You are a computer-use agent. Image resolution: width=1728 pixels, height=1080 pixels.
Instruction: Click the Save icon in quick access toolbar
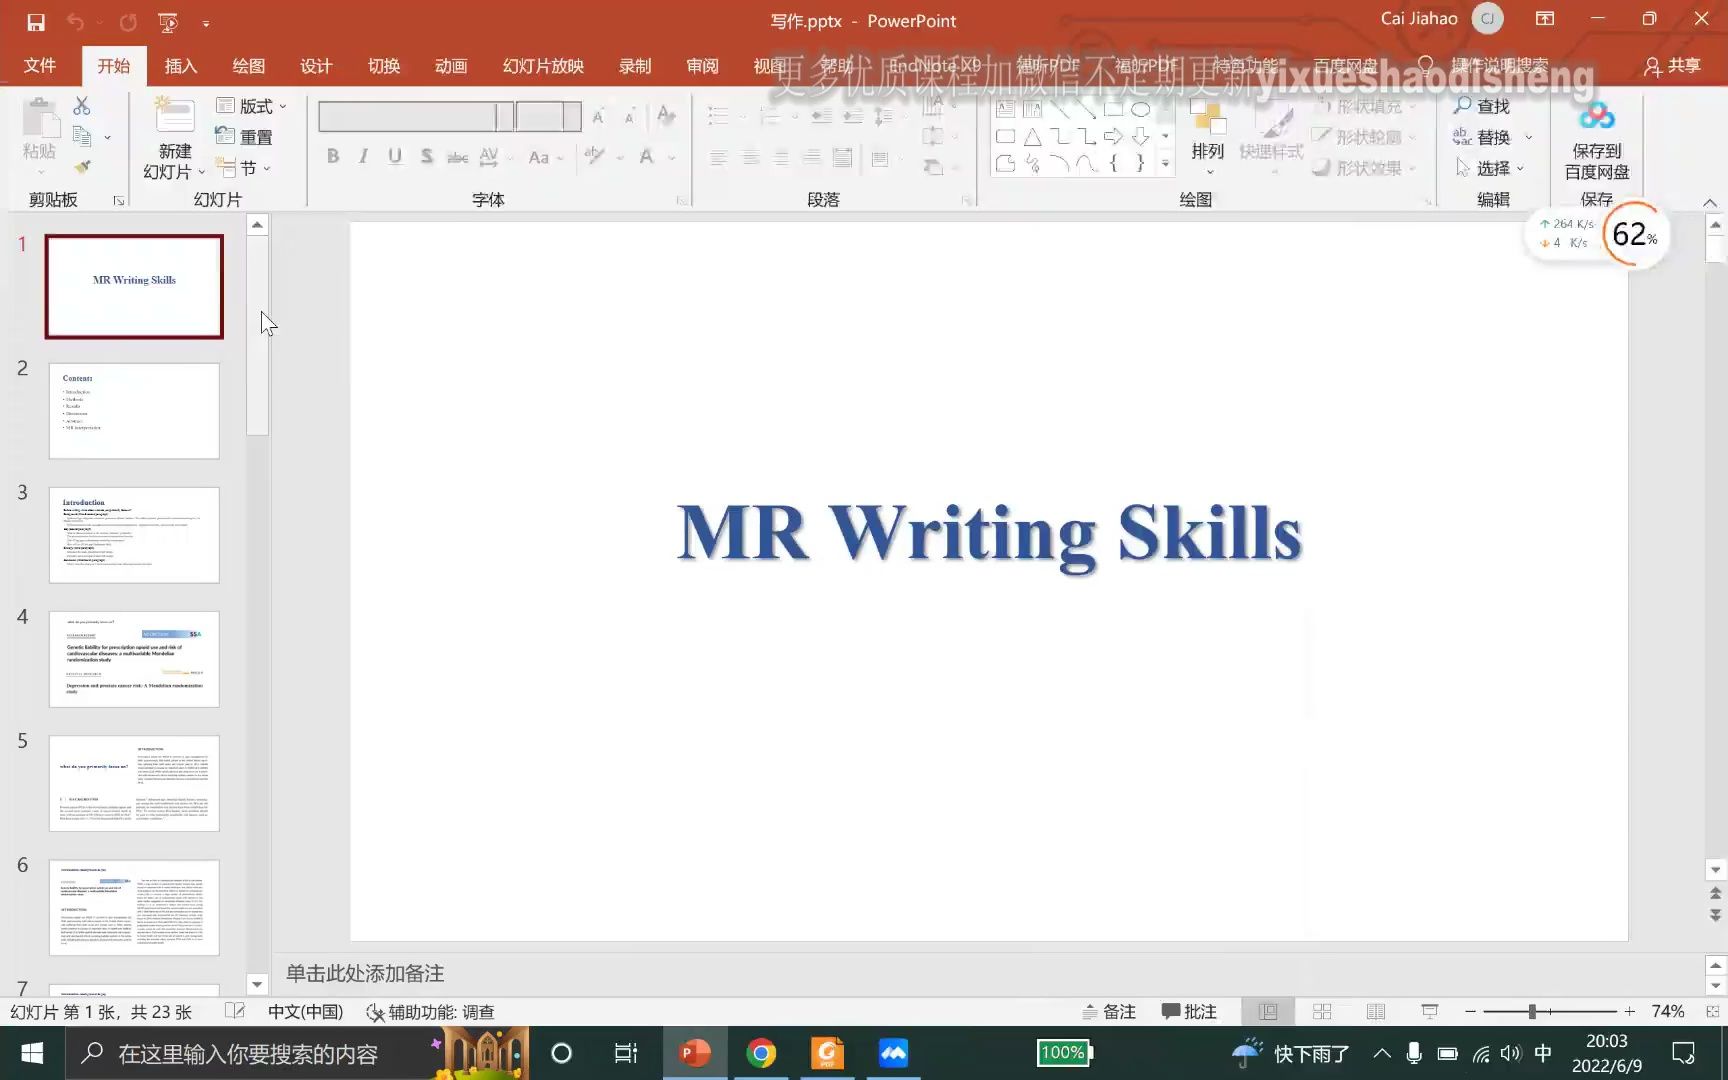(x=36, y=21)
